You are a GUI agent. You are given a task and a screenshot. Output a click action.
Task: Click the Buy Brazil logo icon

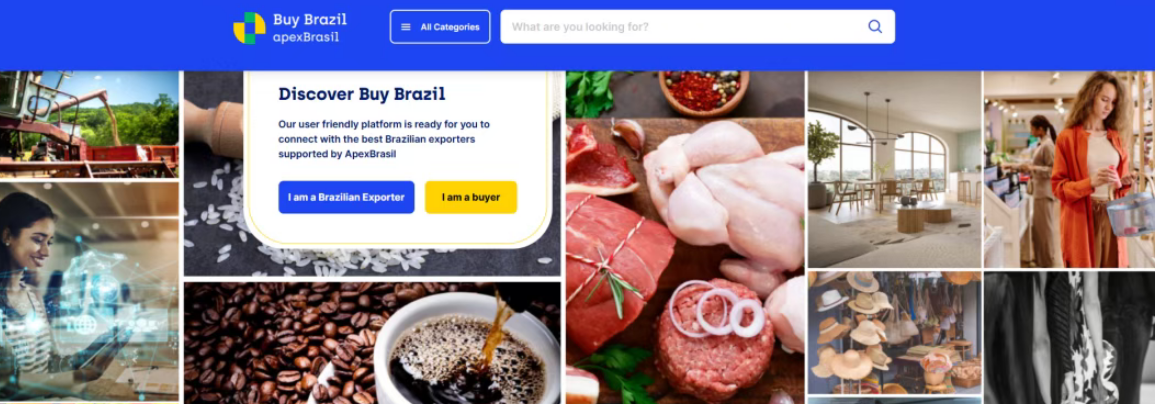coord(249,28)
